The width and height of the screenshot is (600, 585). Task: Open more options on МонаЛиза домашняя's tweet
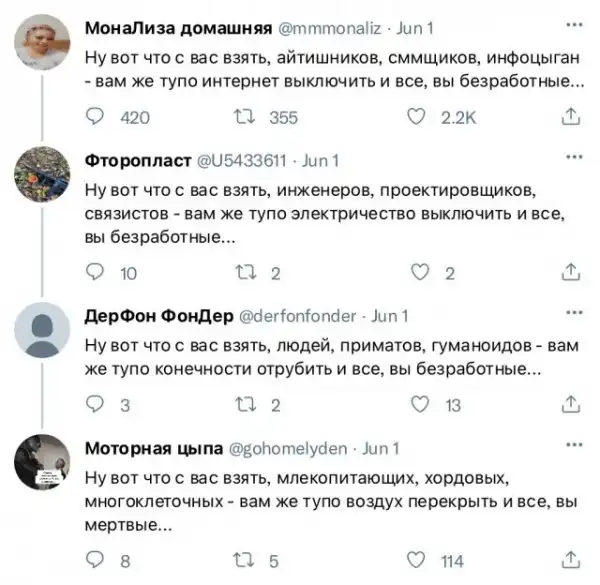click(x=571, y=25)
